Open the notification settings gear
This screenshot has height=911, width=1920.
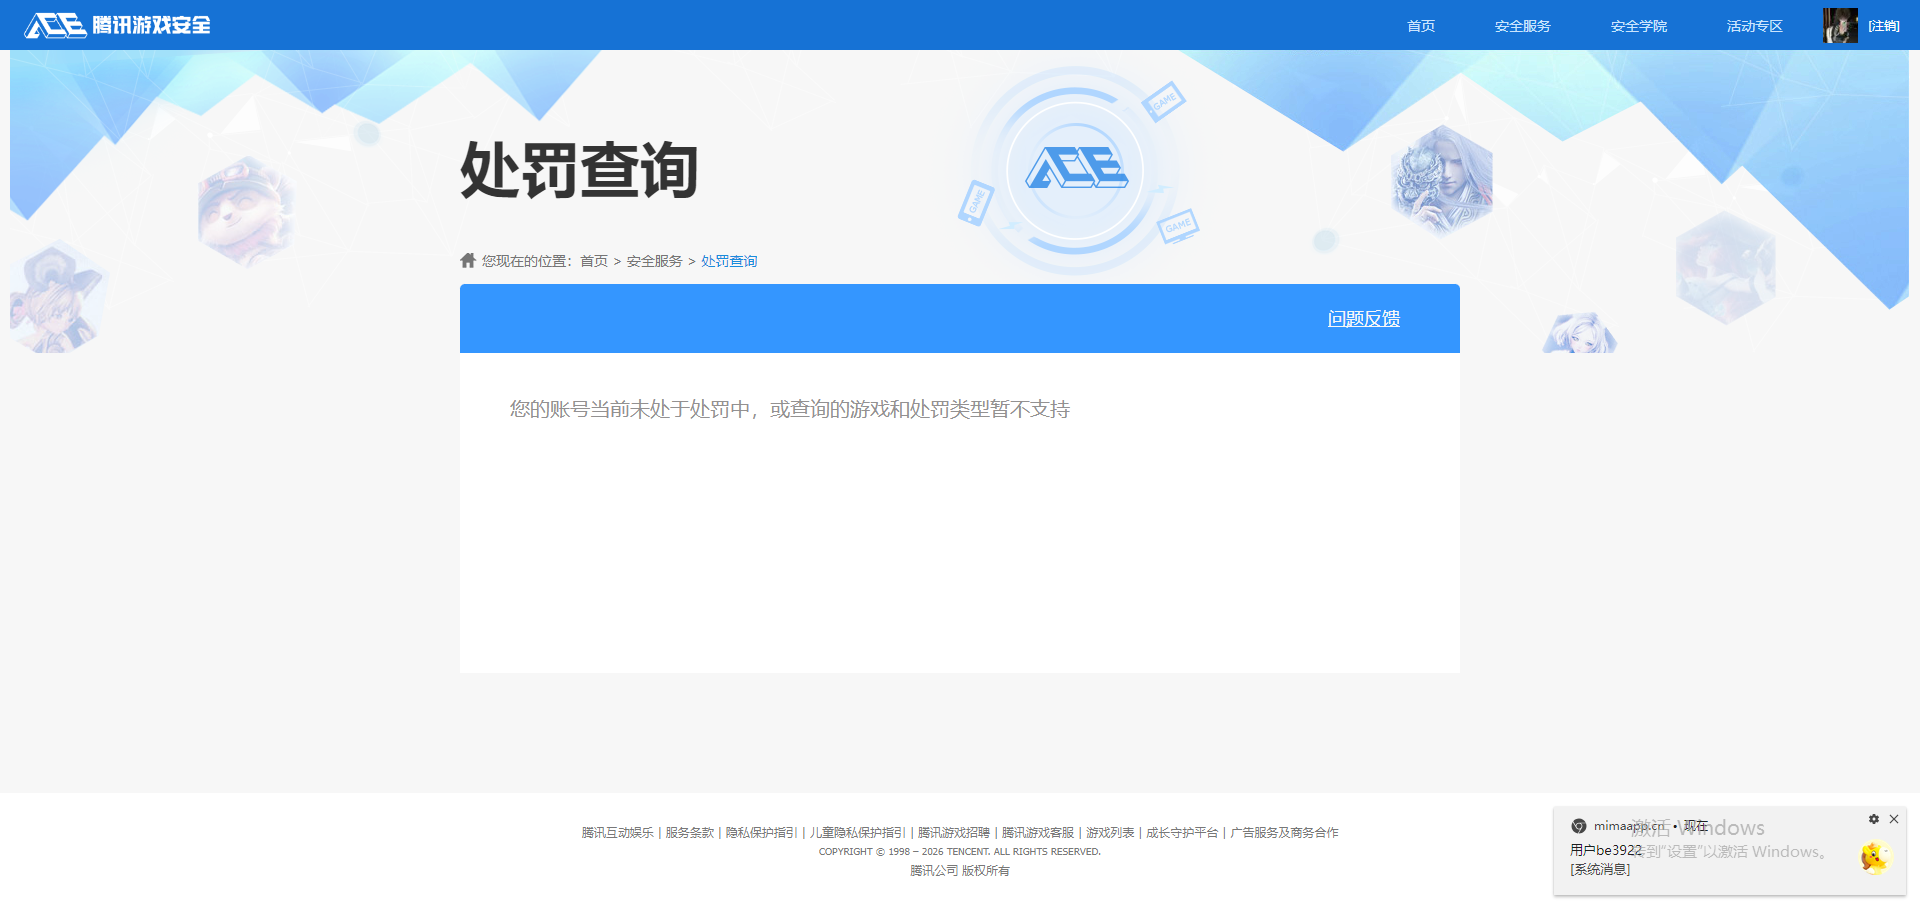tap(1874, 819)
